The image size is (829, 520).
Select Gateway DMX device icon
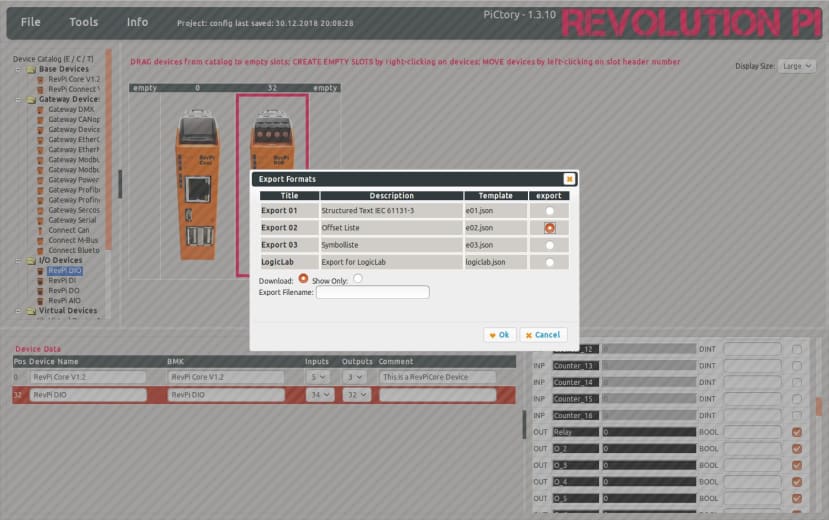(x=40, y=109)
